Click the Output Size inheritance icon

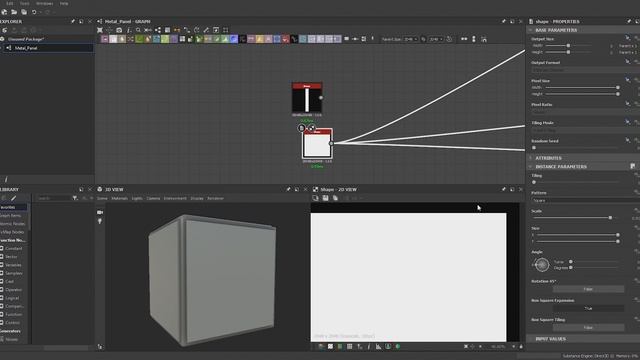click(627, 38)
